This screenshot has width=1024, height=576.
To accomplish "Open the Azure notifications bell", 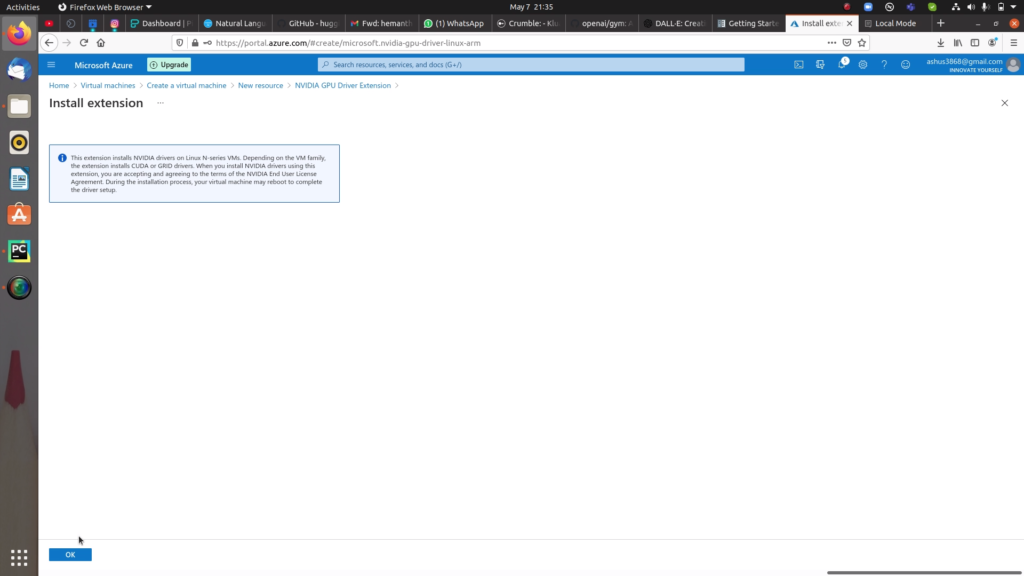I will [843, 64].
